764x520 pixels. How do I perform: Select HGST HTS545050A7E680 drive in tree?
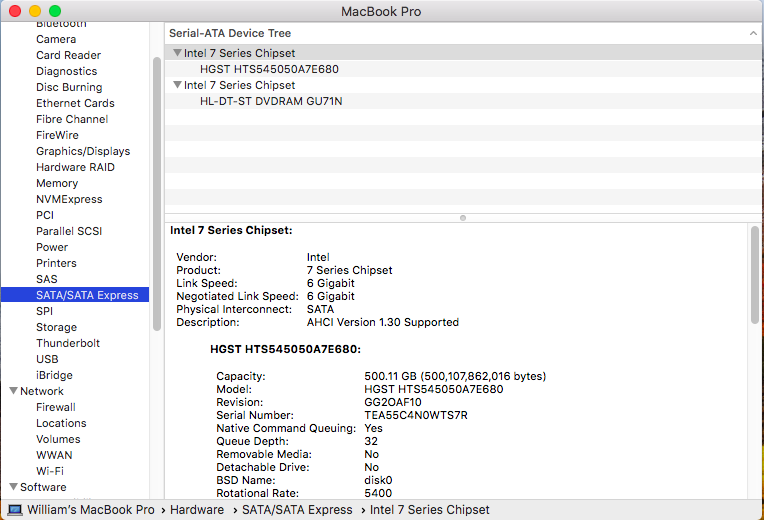(x=269, y=69)
